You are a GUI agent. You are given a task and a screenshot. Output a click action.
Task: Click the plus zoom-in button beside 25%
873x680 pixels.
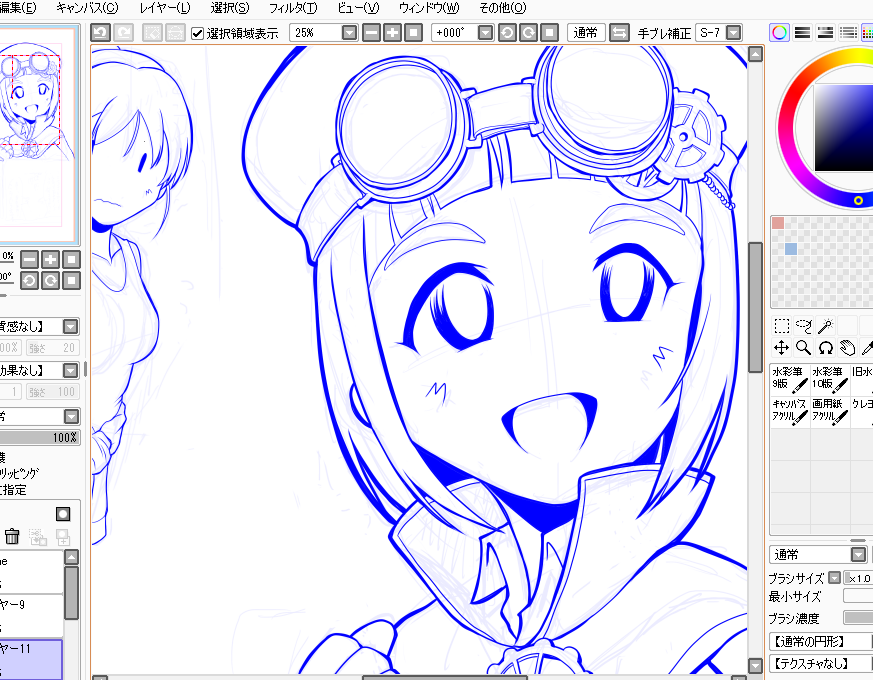393,33
